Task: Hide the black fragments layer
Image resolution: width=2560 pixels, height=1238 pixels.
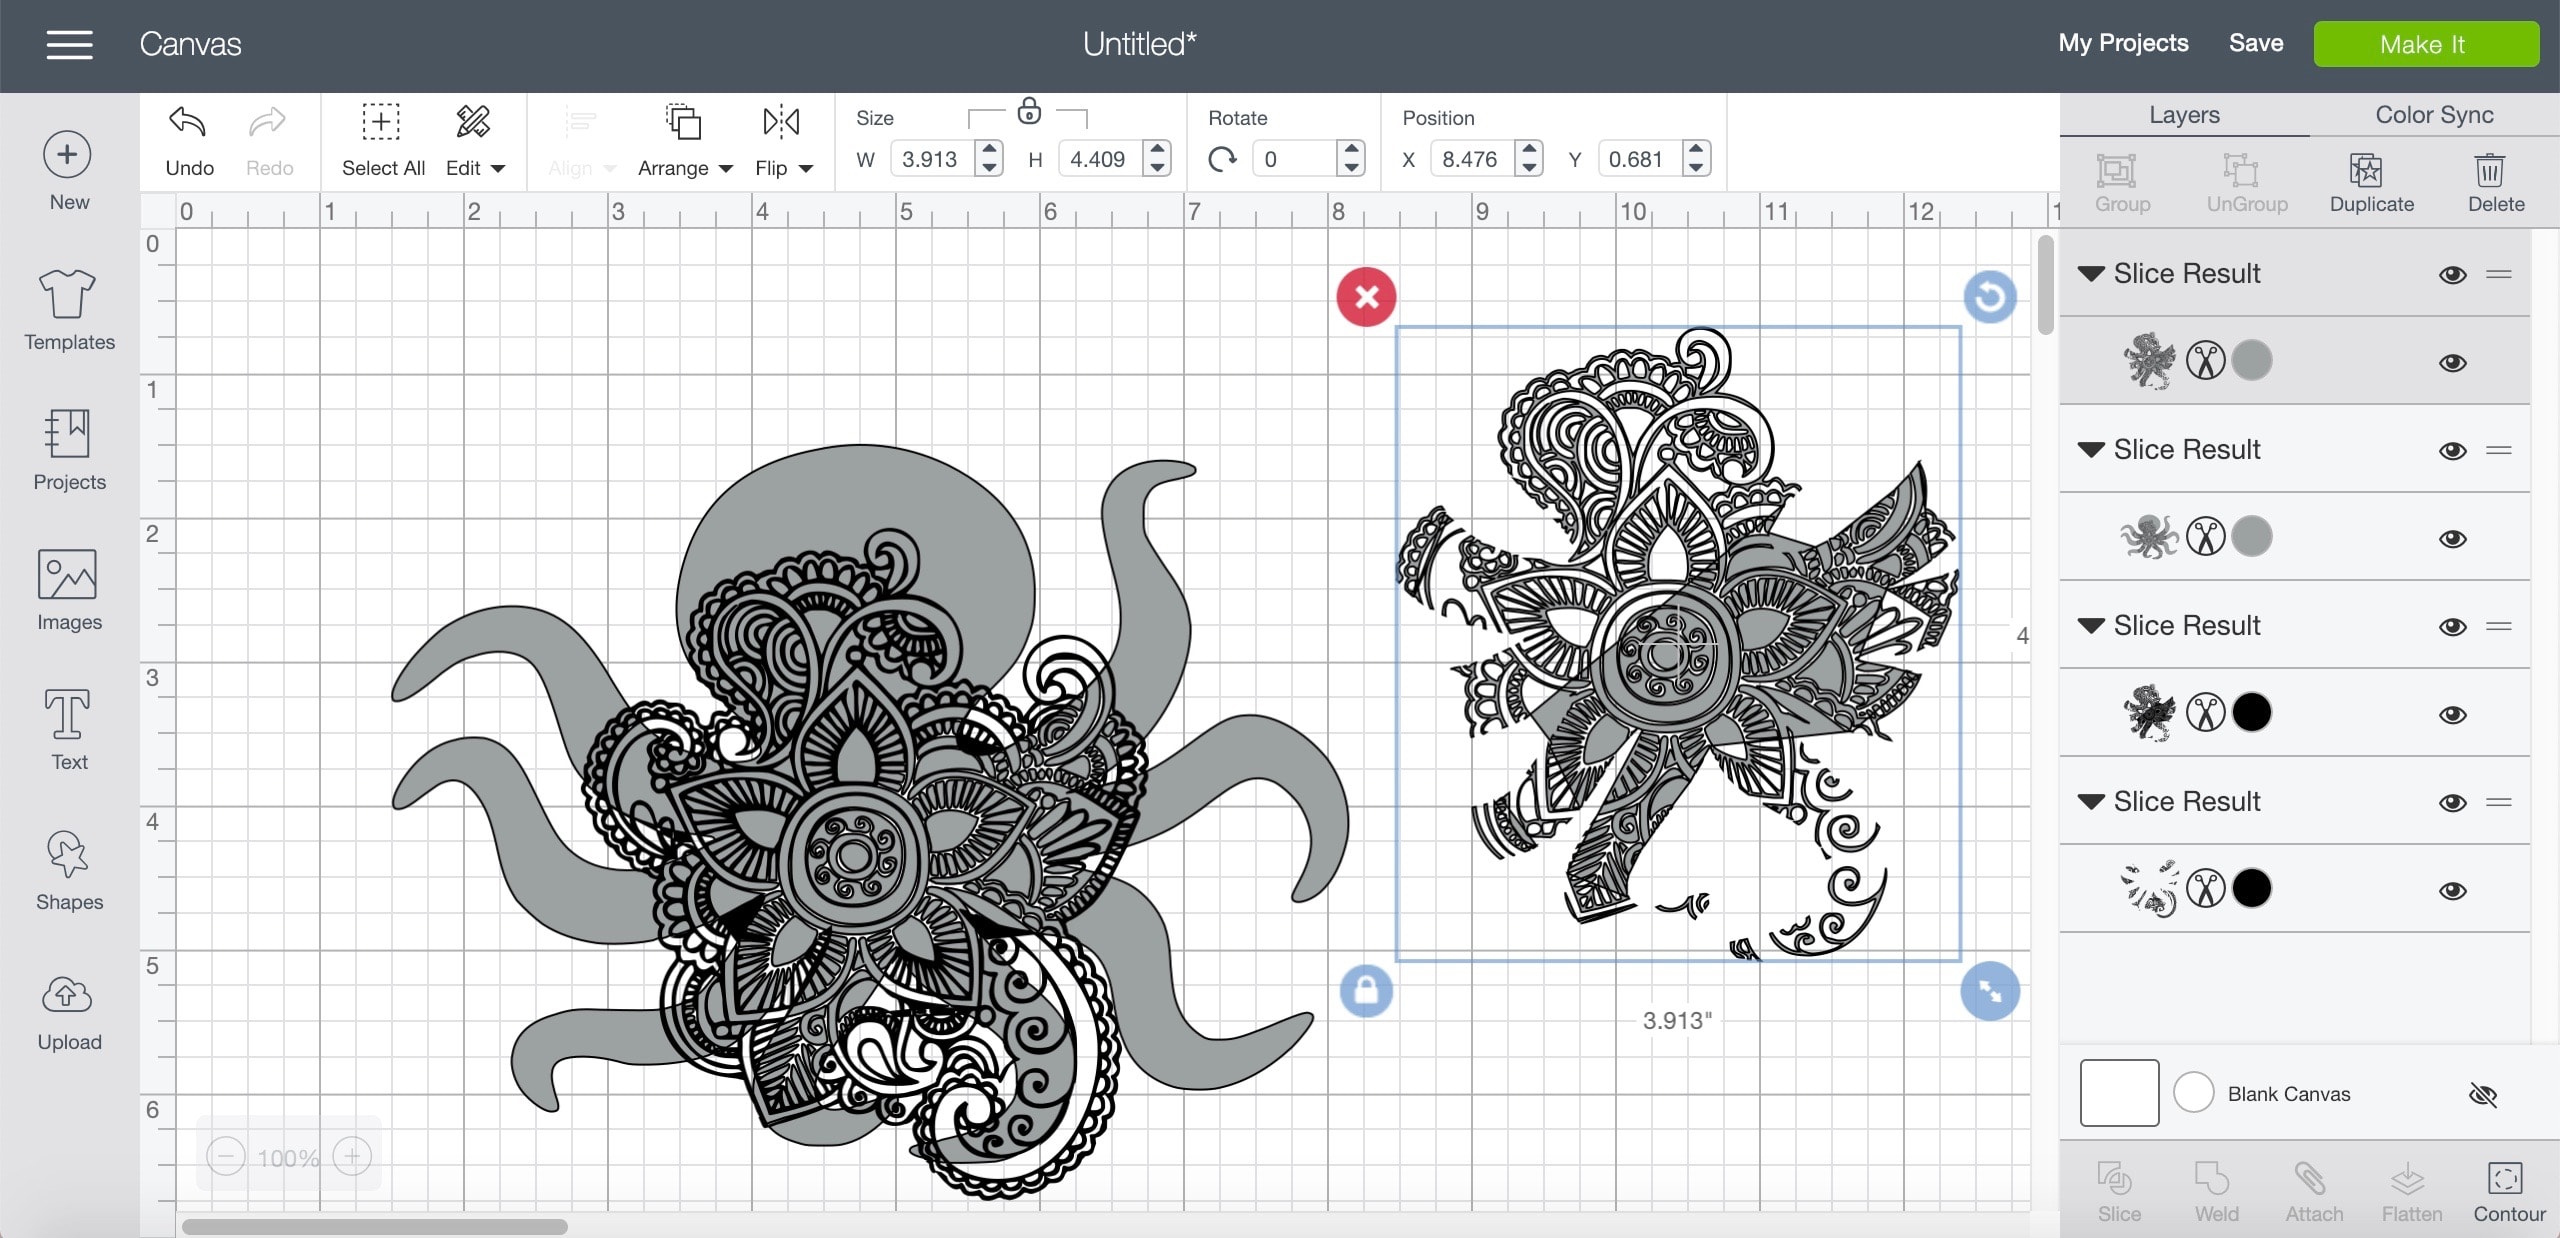Action: click(x=2452, y=891)
